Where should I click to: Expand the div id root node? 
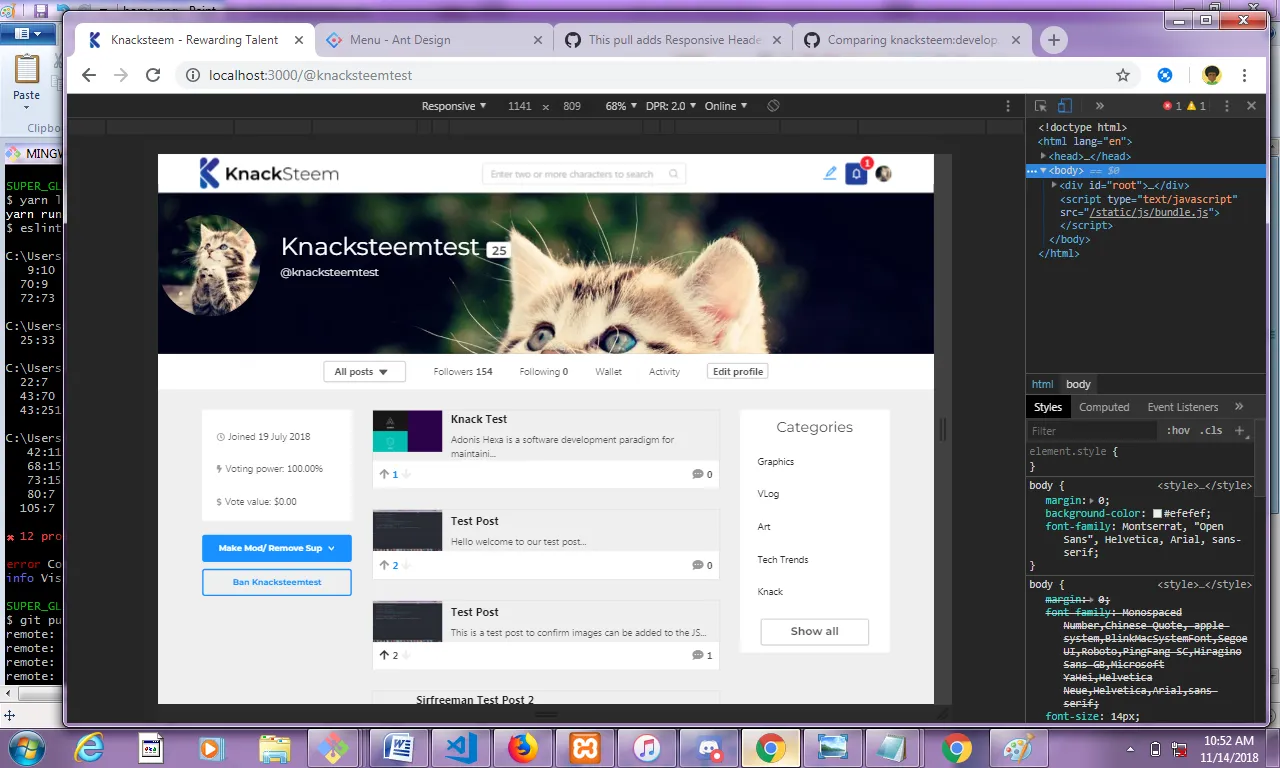[1054, 185]
